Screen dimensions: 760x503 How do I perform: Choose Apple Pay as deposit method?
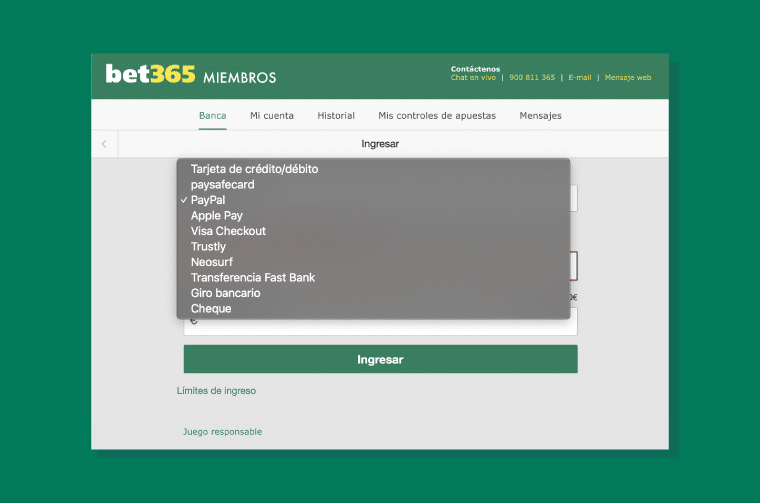tap(373, 216)
